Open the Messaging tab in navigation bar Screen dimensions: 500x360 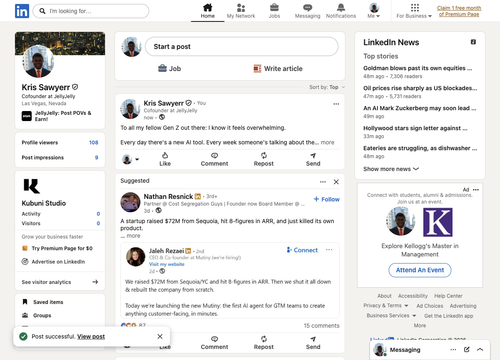307,11
